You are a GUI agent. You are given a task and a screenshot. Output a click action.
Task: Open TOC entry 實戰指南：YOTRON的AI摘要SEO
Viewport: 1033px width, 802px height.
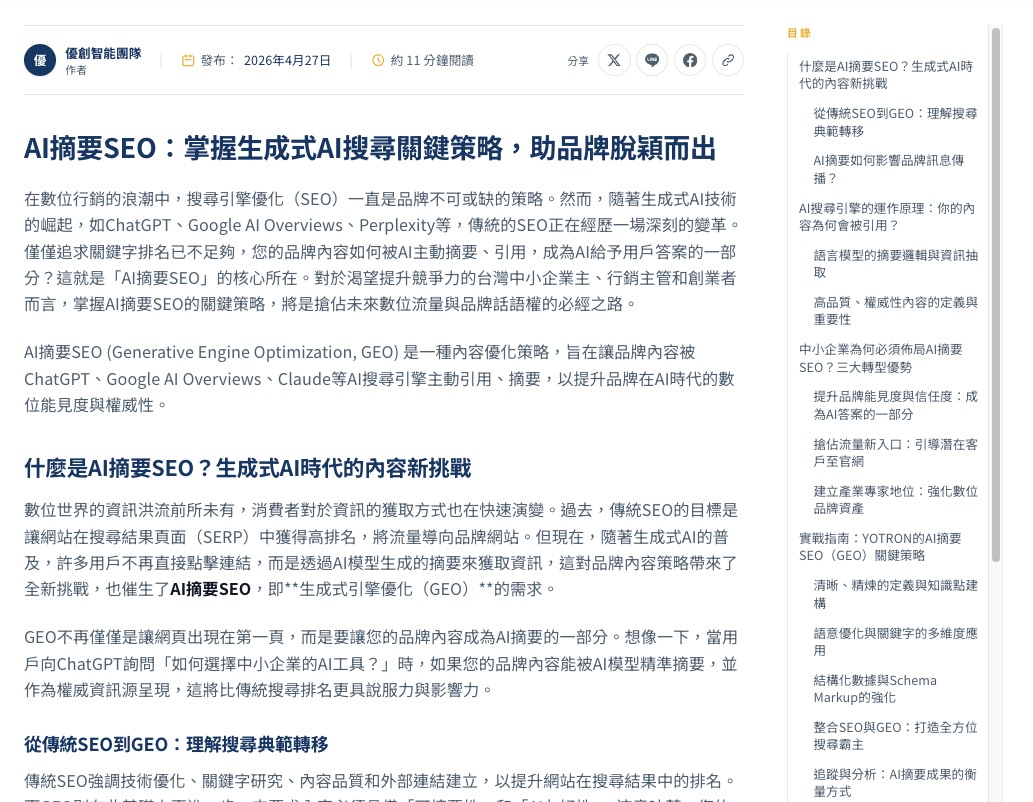(x=880, y=546)
